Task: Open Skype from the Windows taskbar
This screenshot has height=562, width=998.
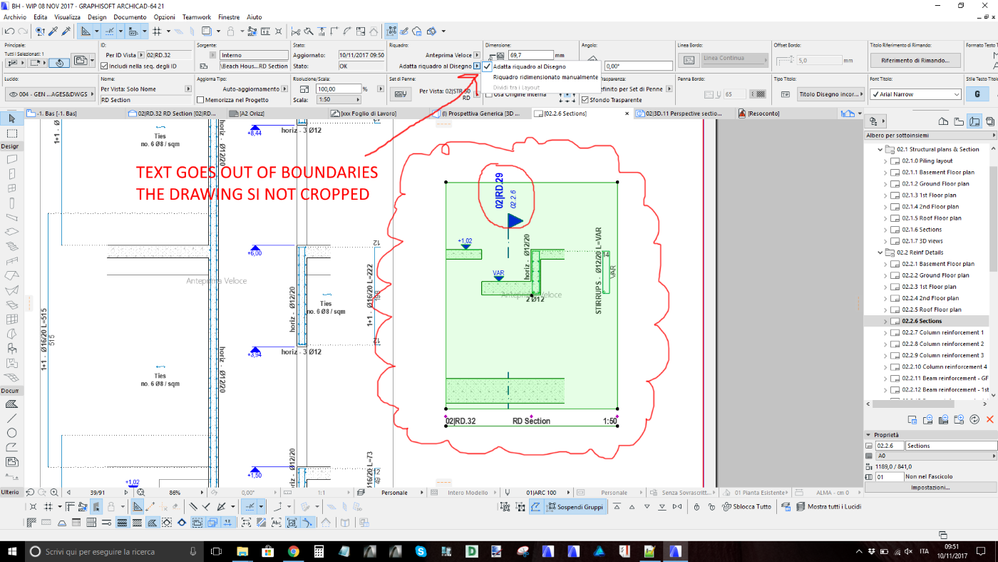Action: 421,551
